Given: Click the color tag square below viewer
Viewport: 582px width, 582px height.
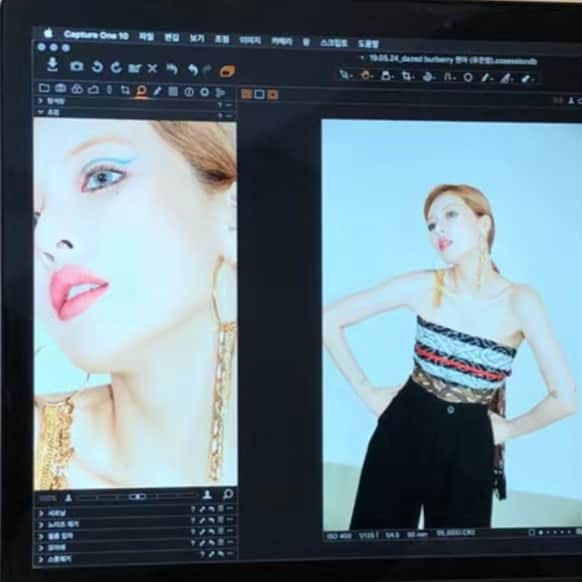Looking at the screenshot, I should click(x=532, y=532).
